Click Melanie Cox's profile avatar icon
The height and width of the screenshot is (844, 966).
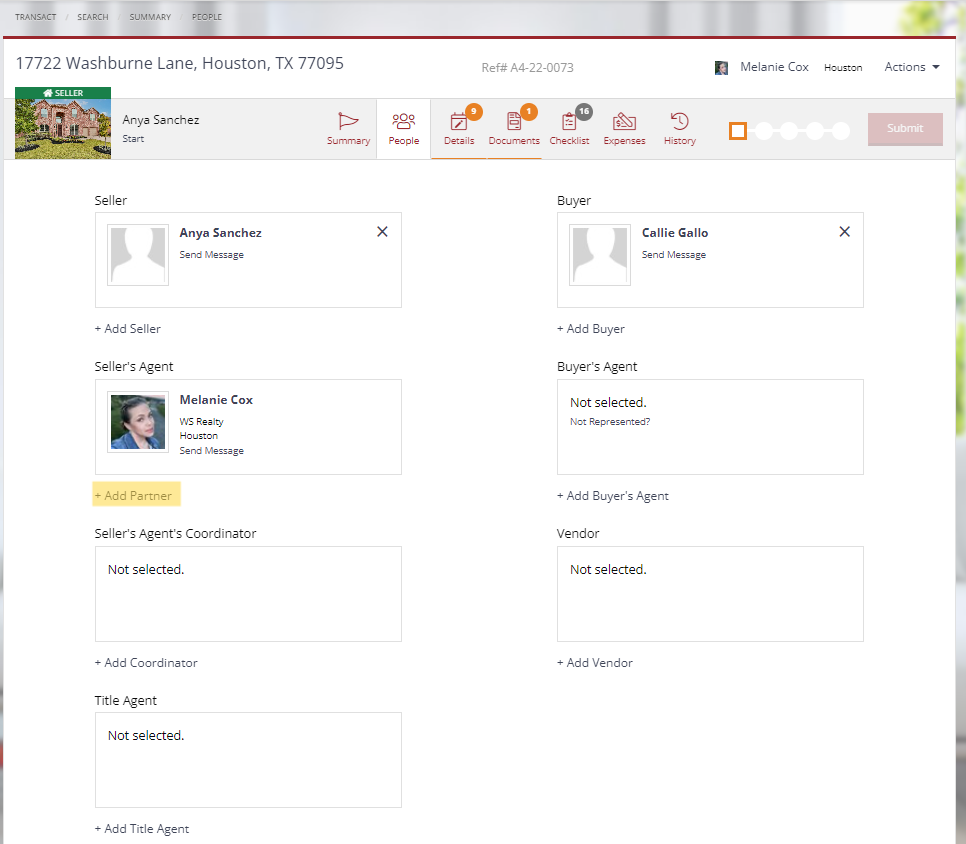721,67
